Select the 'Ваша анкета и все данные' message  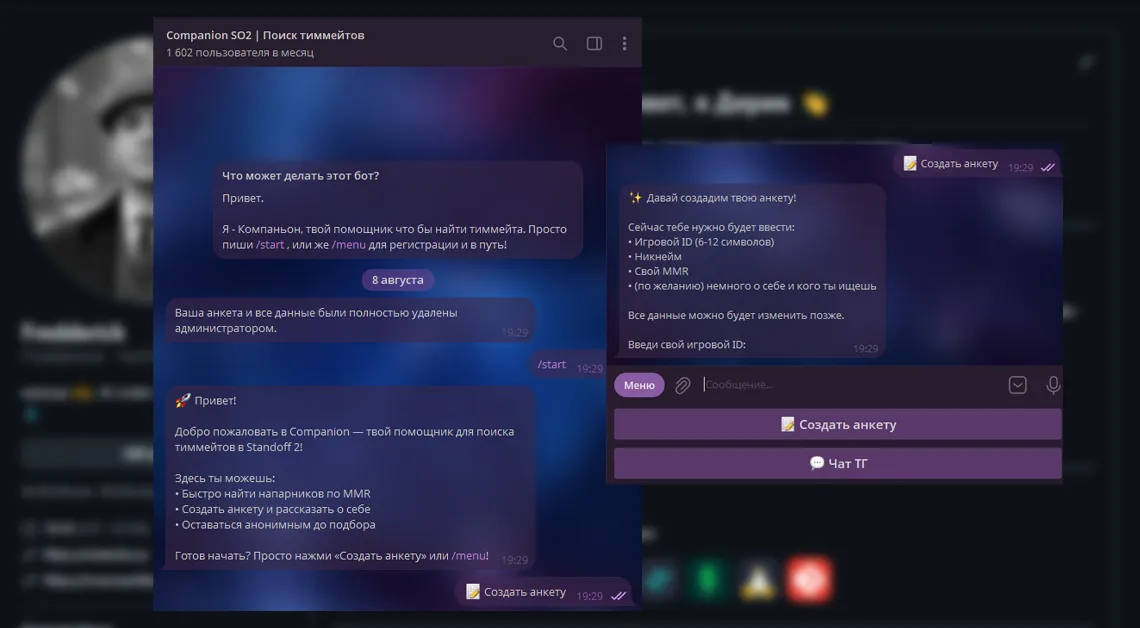point(350,320)
